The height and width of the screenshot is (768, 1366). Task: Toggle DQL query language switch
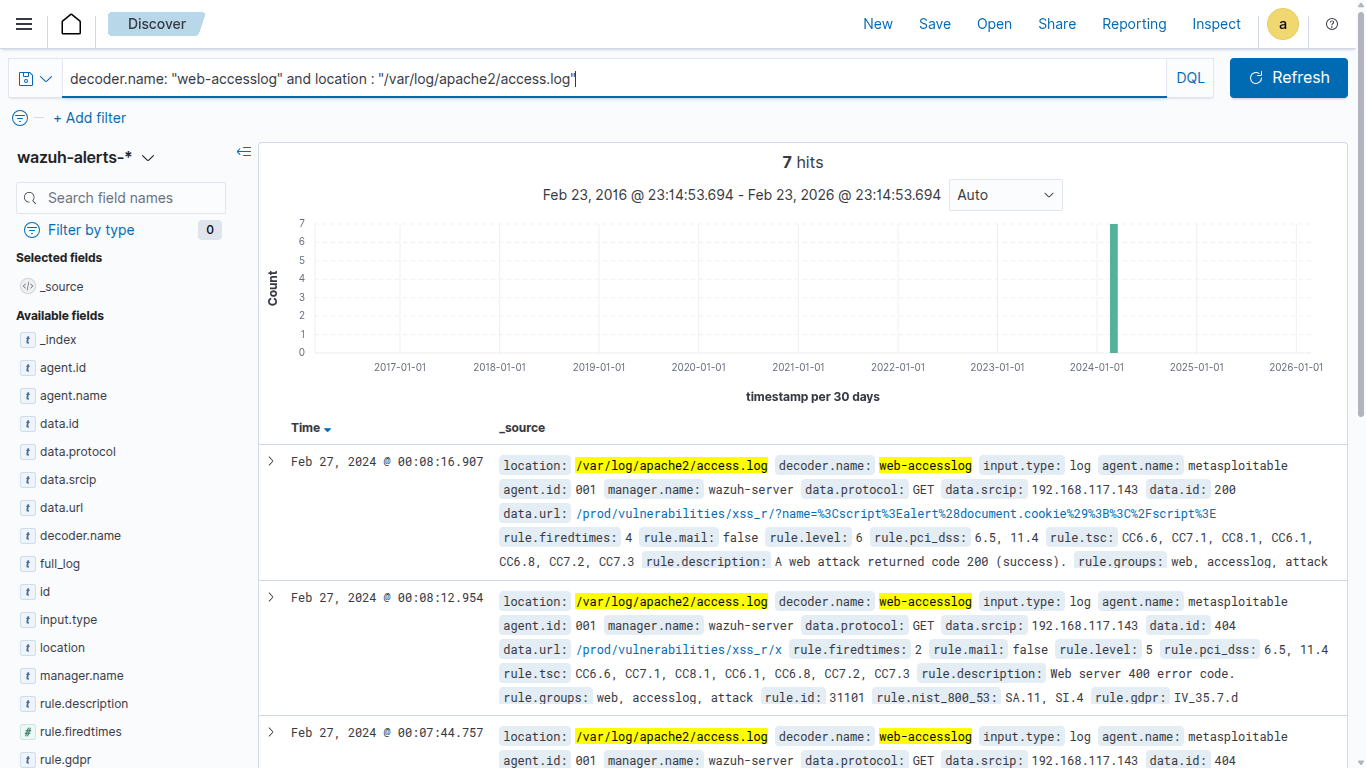point(1190,78)
